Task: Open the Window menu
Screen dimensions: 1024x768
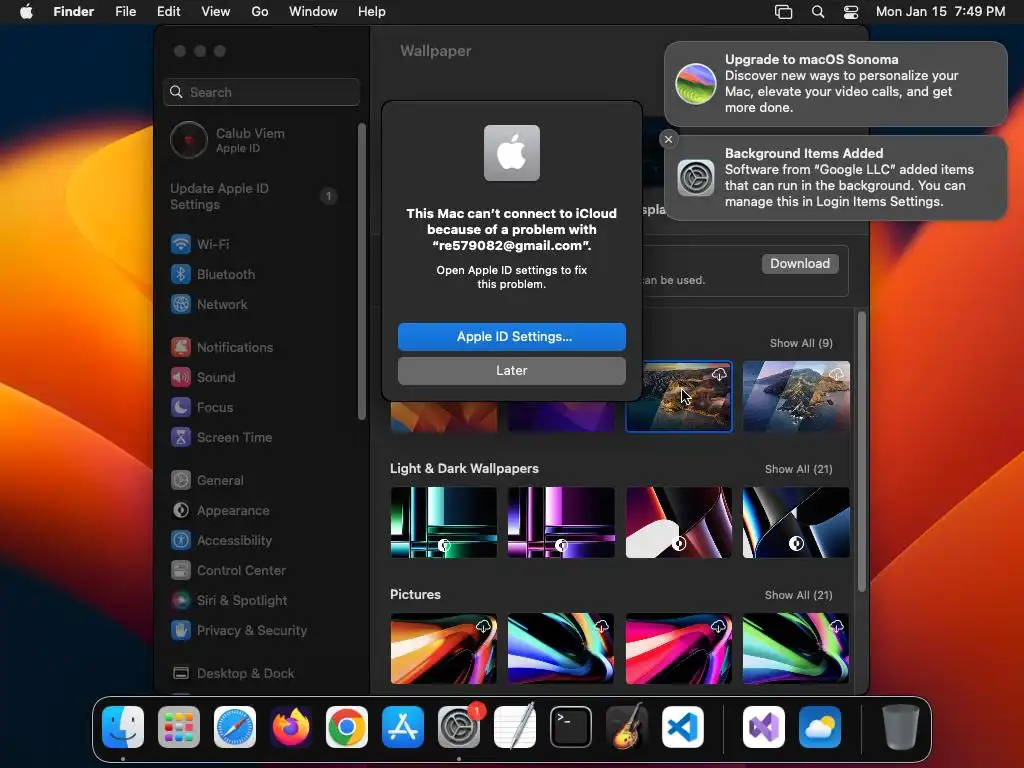Action: 313,12
